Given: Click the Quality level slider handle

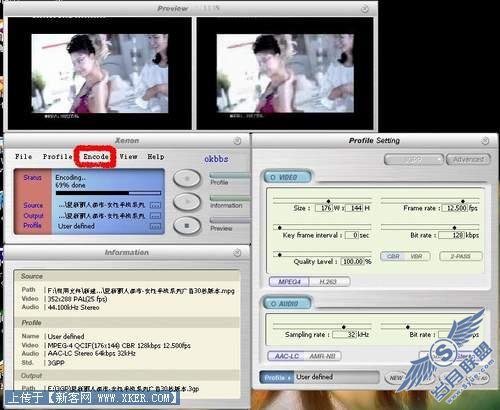Looking at the screenshot, I should click(x=280, y=255).
